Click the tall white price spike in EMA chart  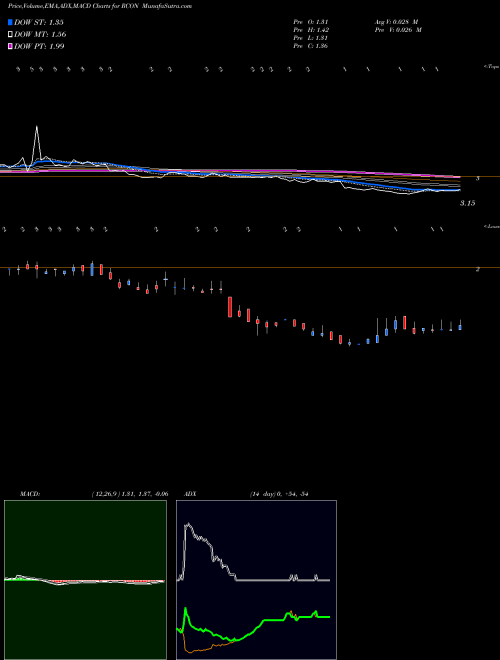[x=37, y=141]
